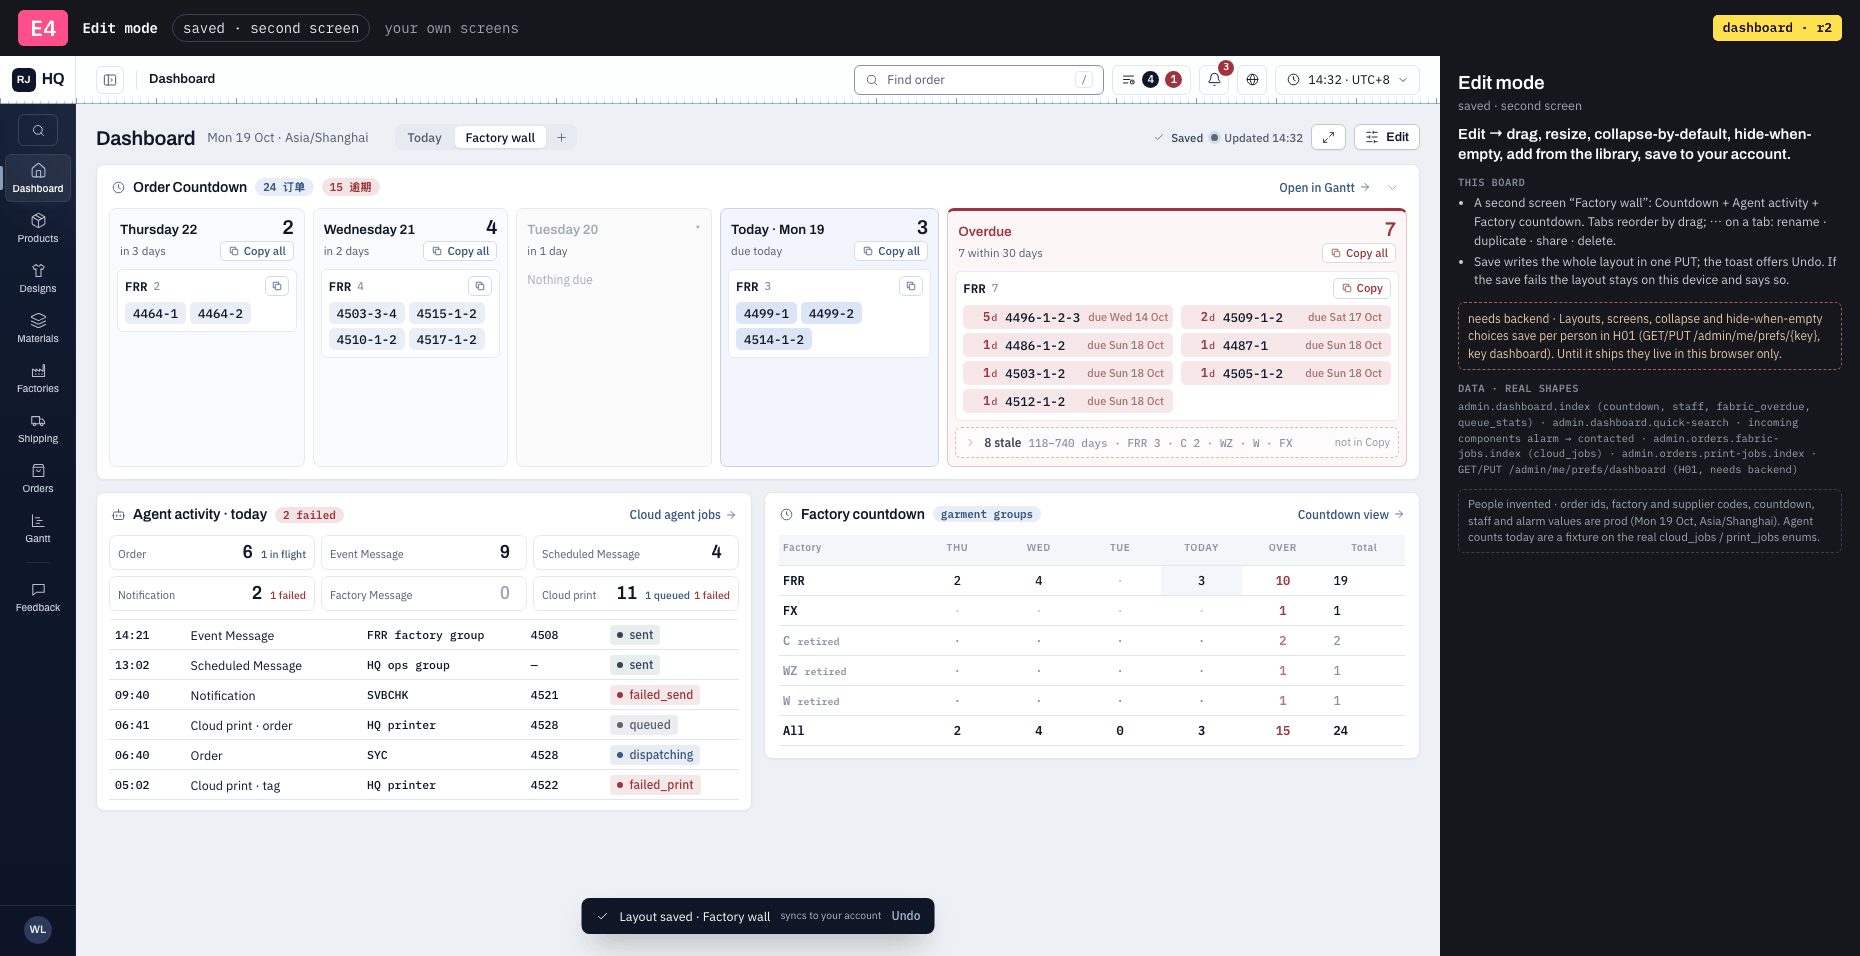Expand dashboard to fullscreen
This screenshot has width=1860, height=956.
tap(1328, 137)
